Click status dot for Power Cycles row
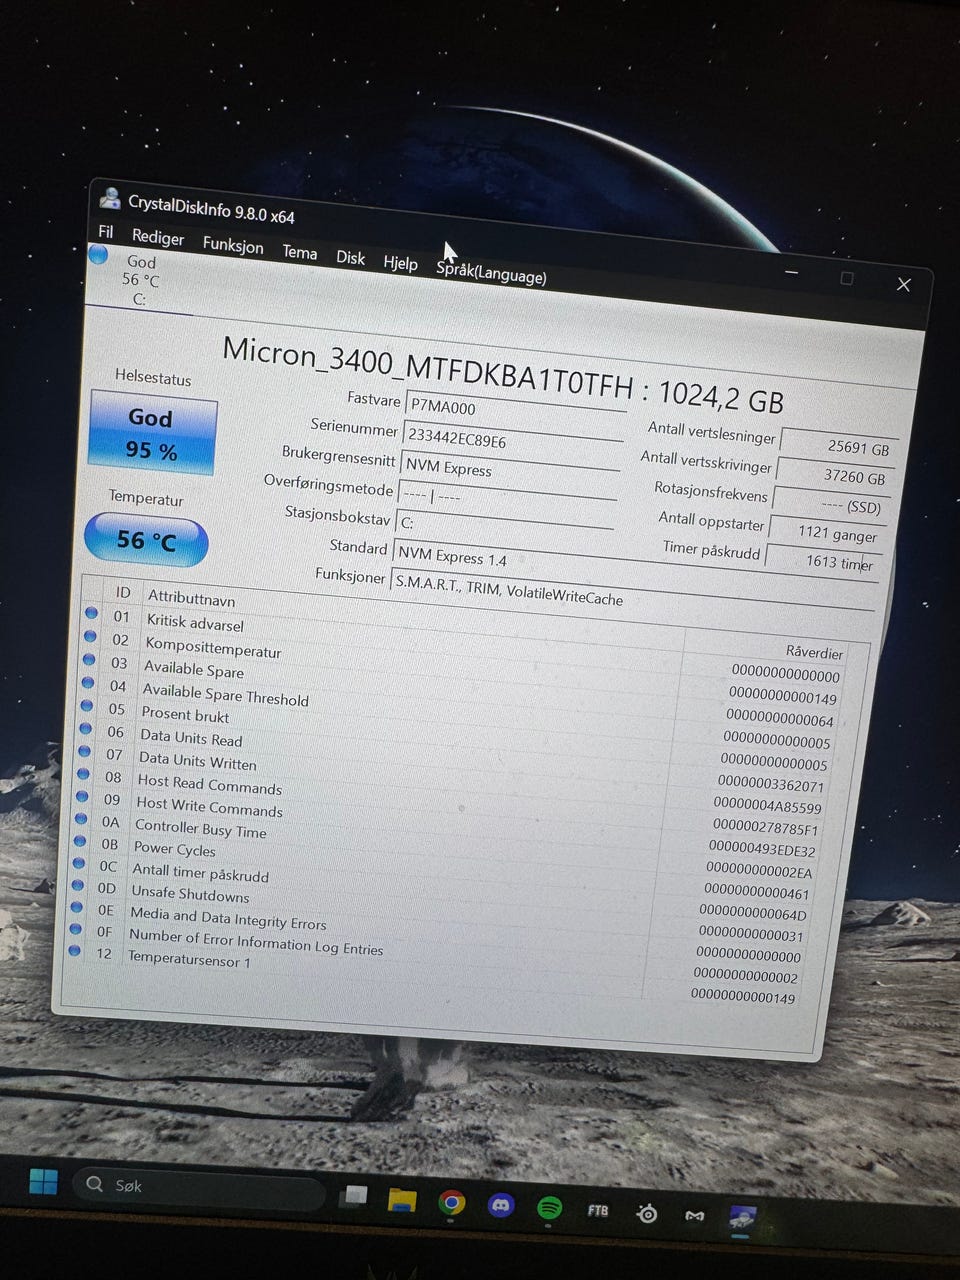The image size is (960, 1280). (x=79, y=841)
